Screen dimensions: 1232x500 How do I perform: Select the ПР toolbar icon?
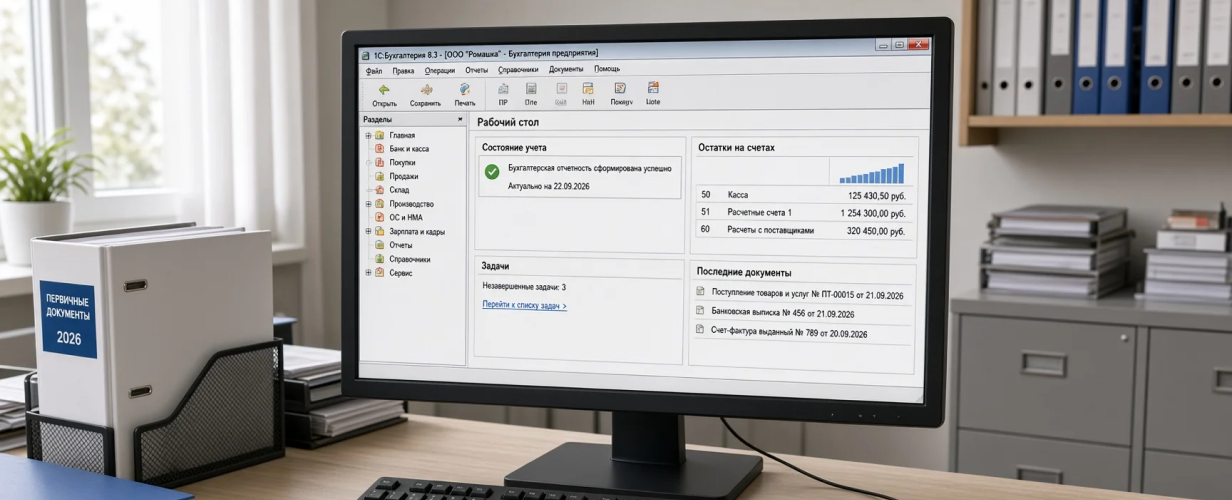coord(503,89)
